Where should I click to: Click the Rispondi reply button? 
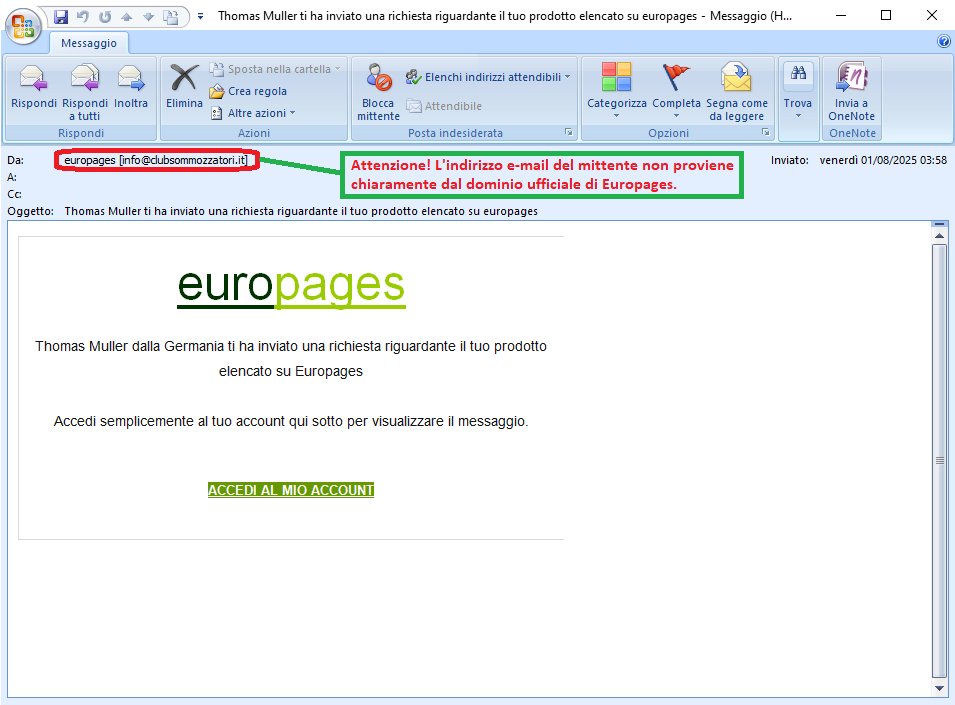[x=33, y=89]
